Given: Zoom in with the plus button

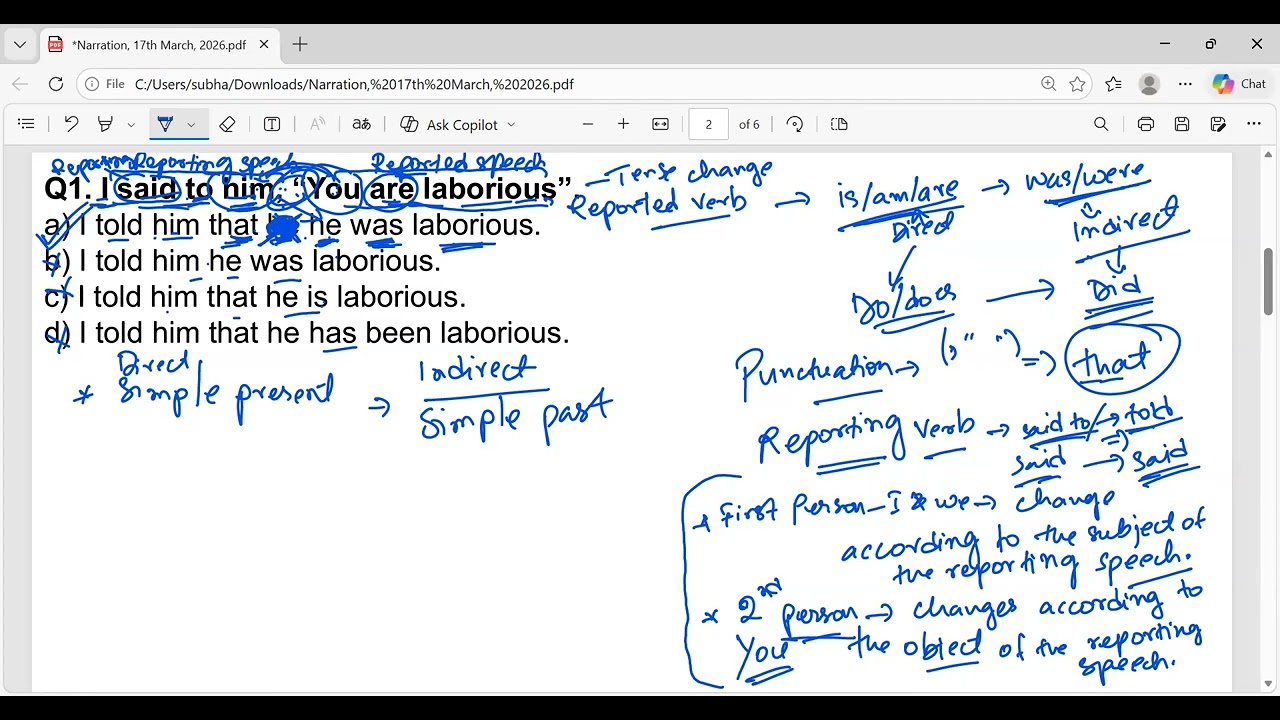Looking at the screenshot, I should click(623, 124).
